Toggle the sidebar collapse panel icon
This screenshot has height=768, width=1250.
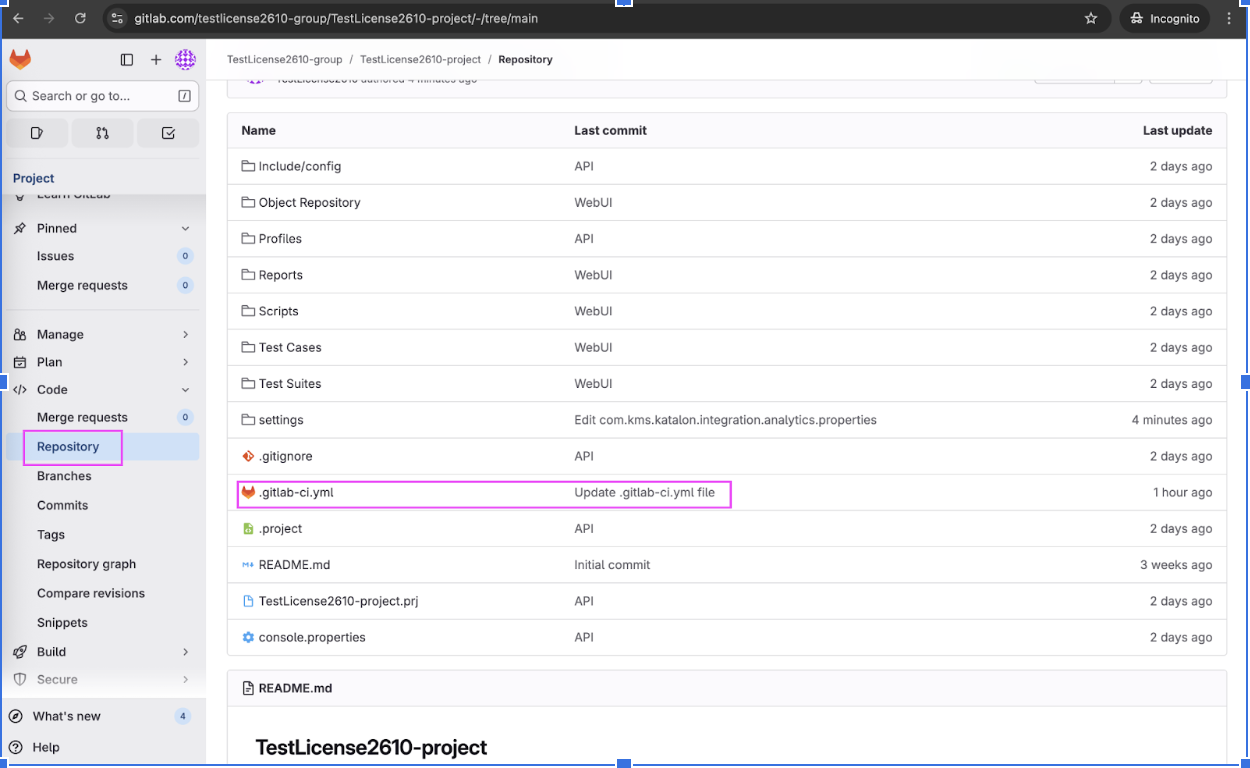point(127,59)
